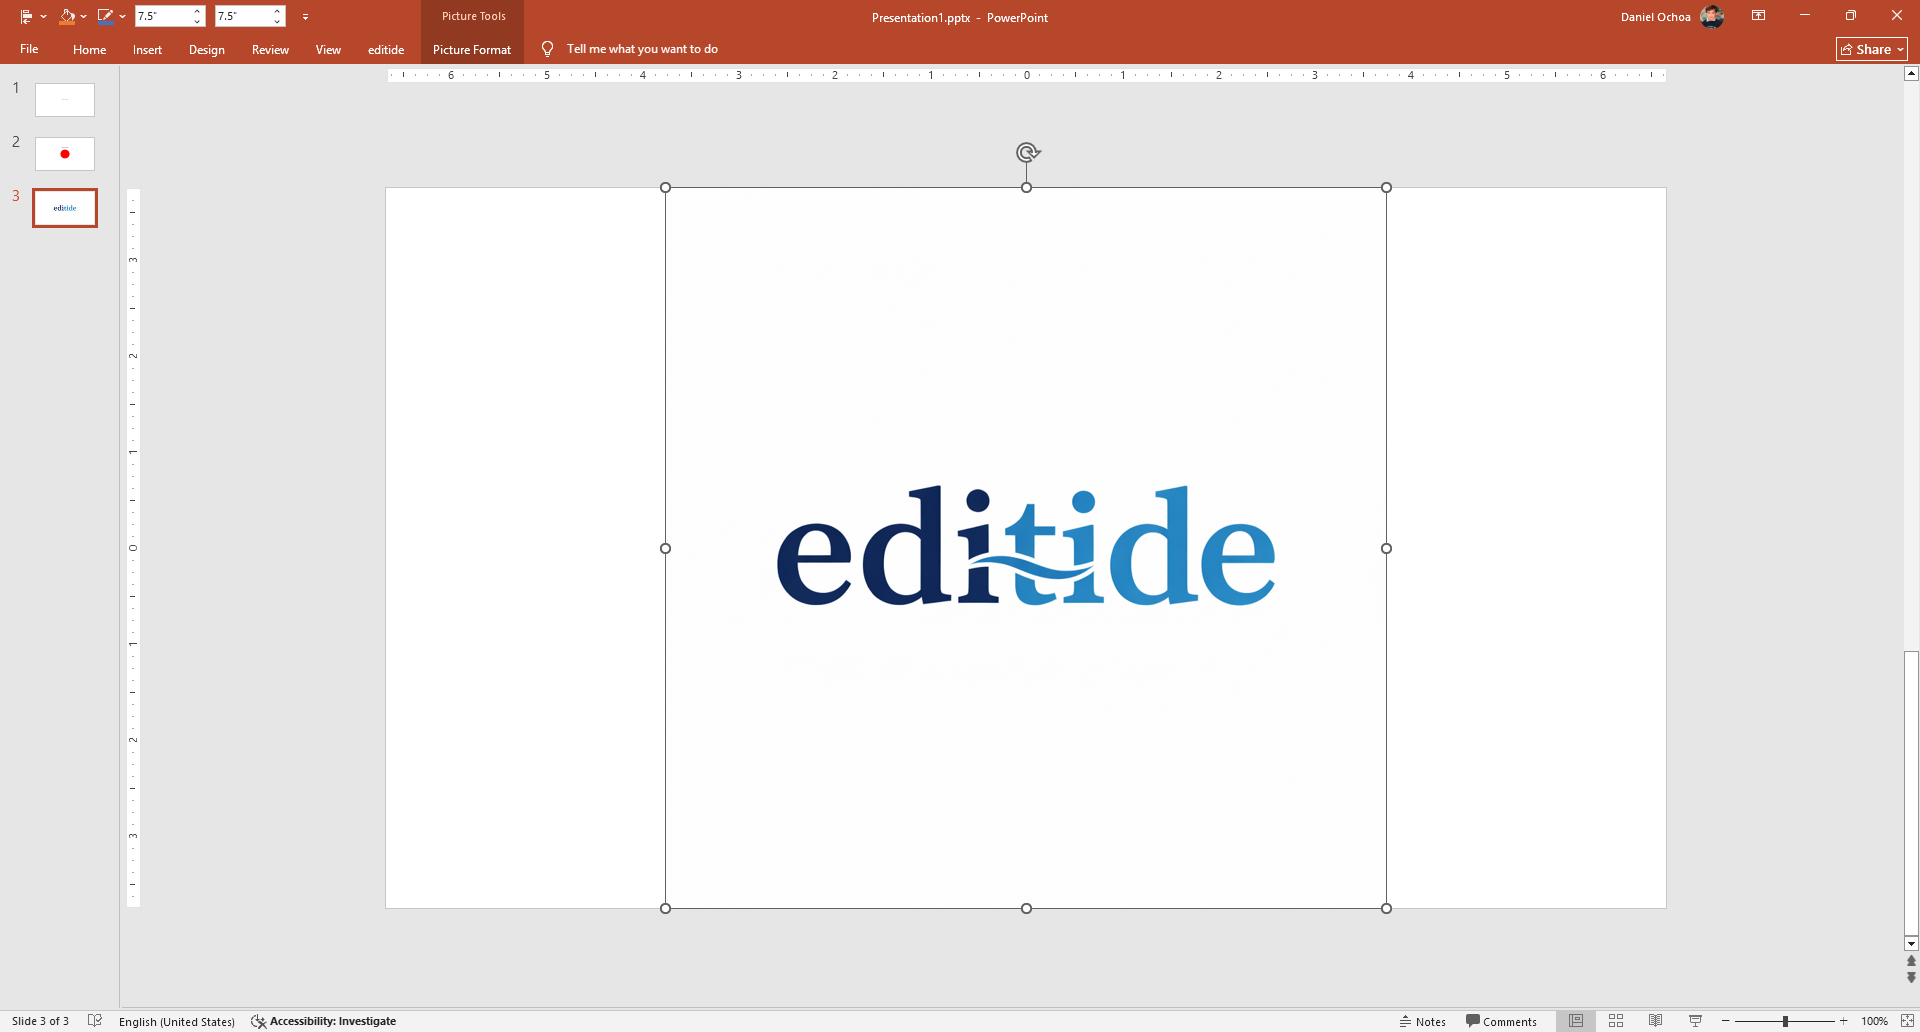Click the 100% zoom level
The image size is (1920, 1032).
(x=1875, y=1021)
